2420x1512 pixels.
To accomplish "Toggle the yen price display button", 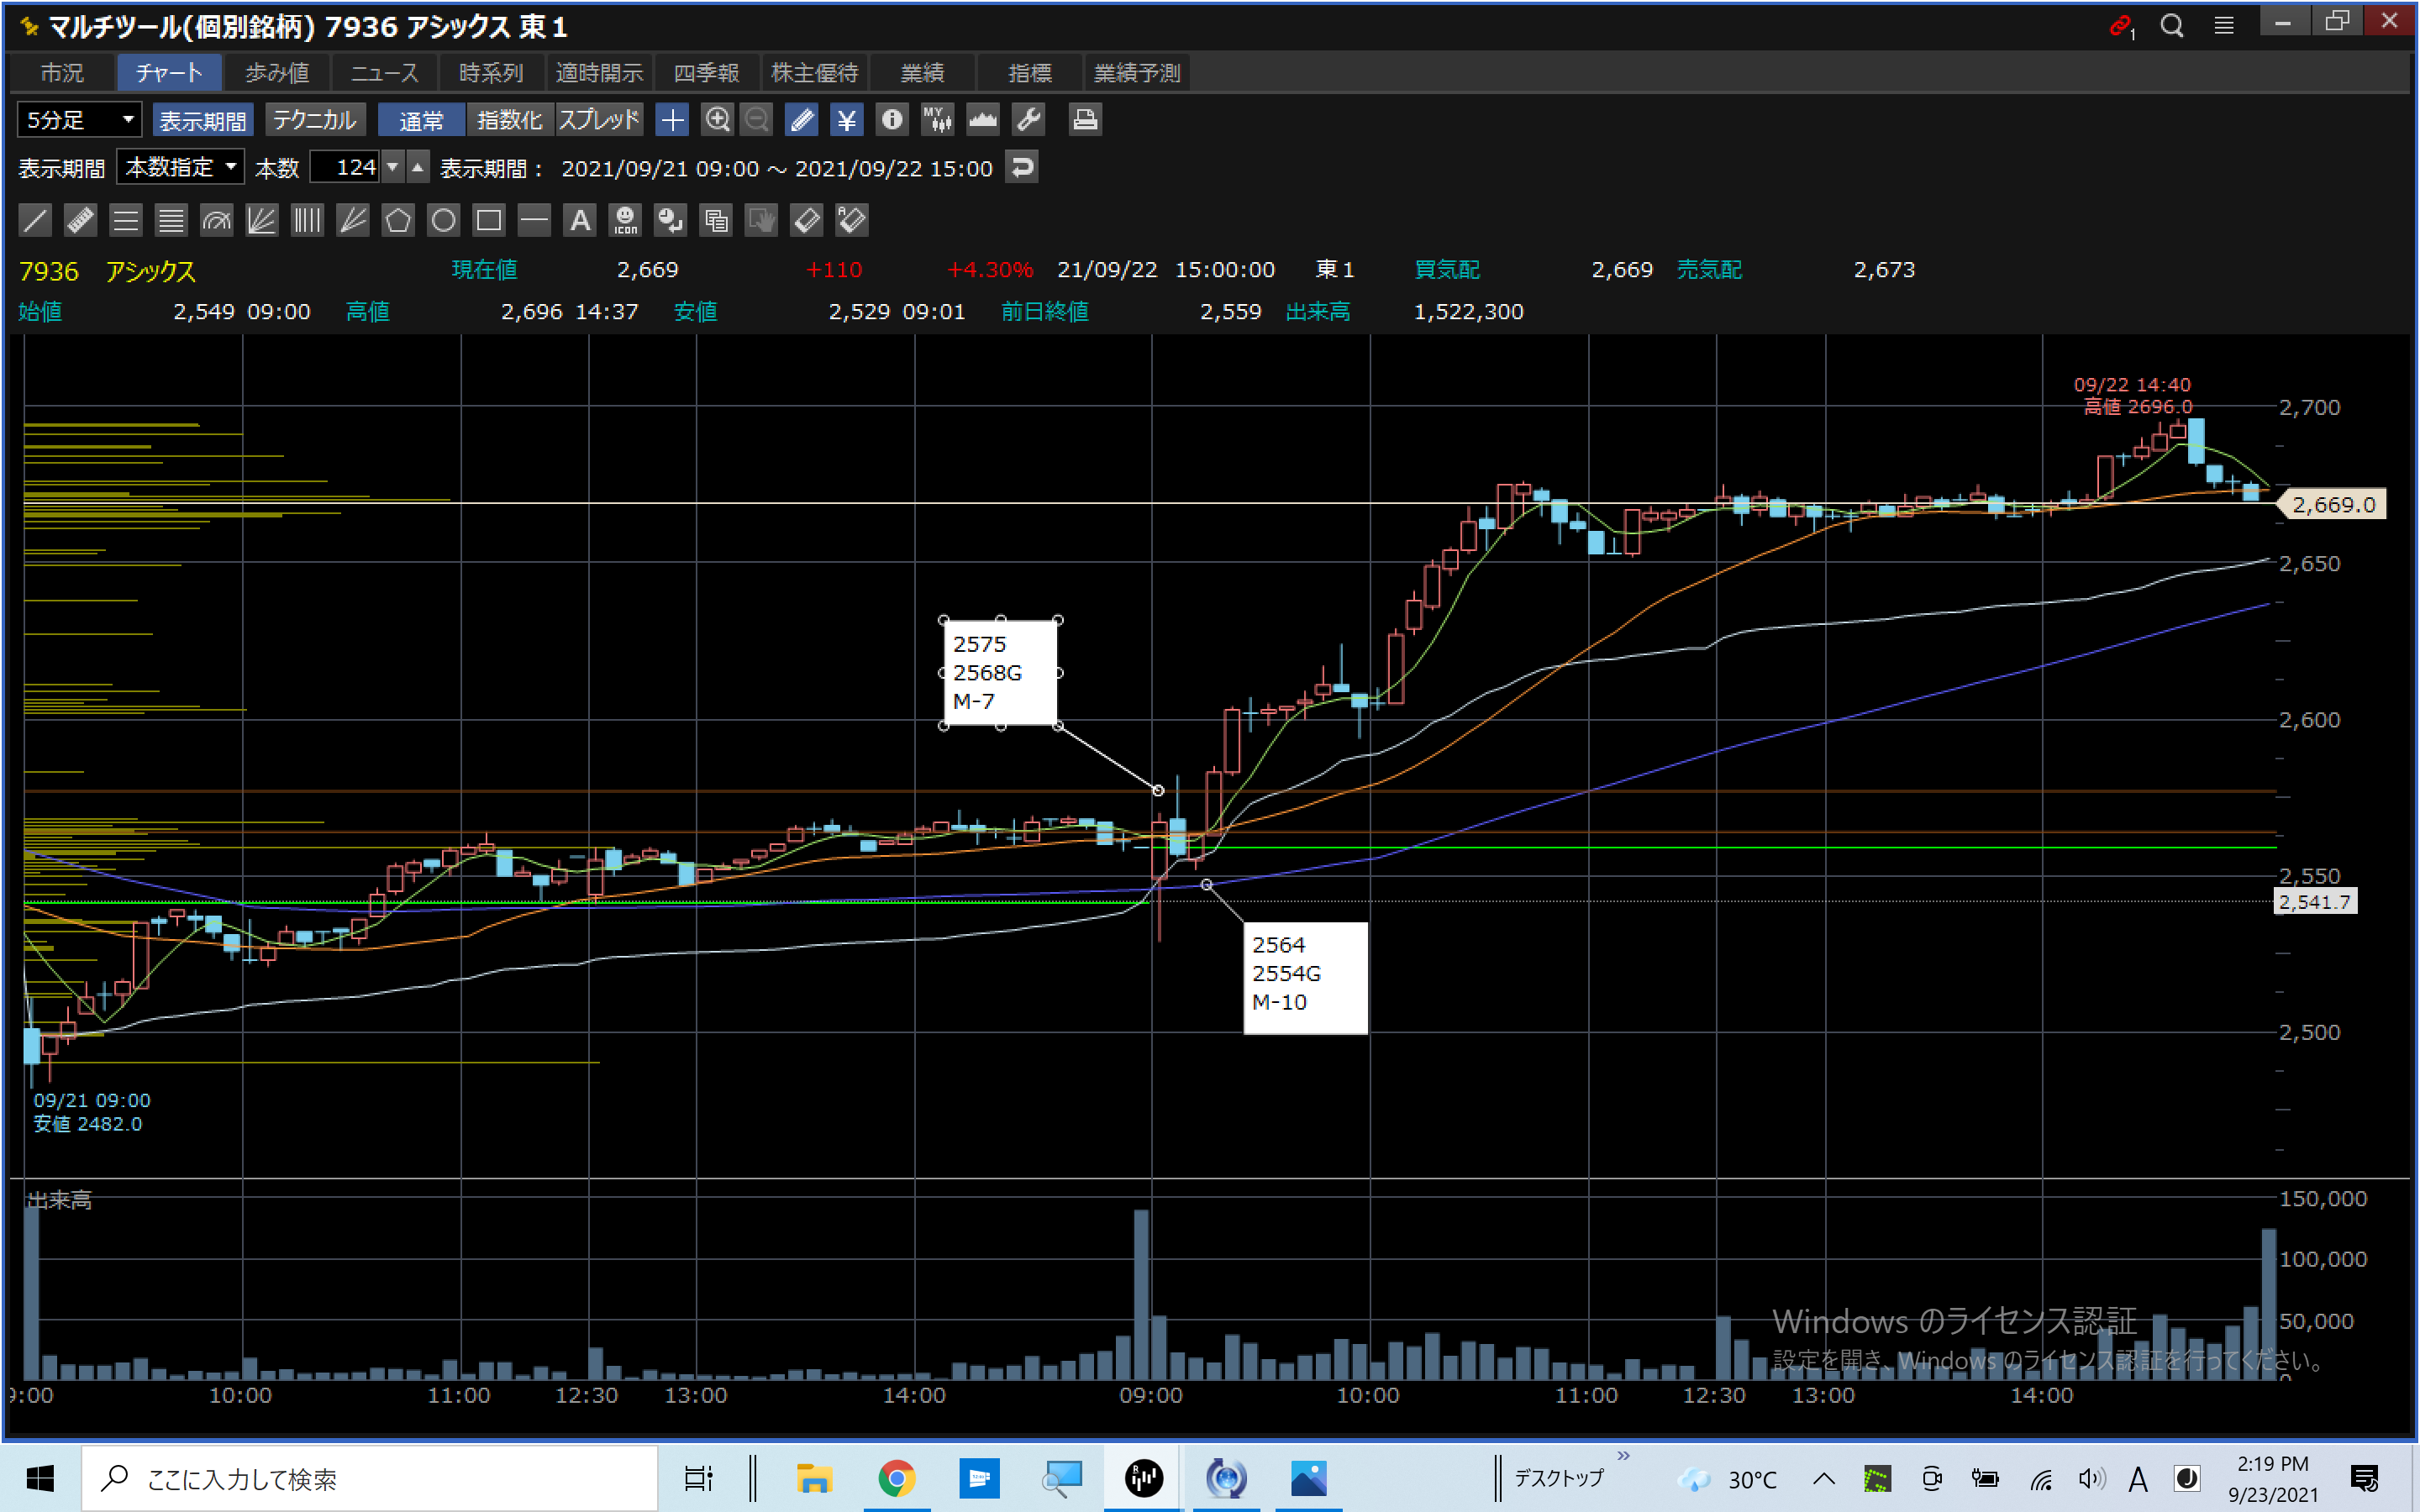I will (x=846, y=120).
